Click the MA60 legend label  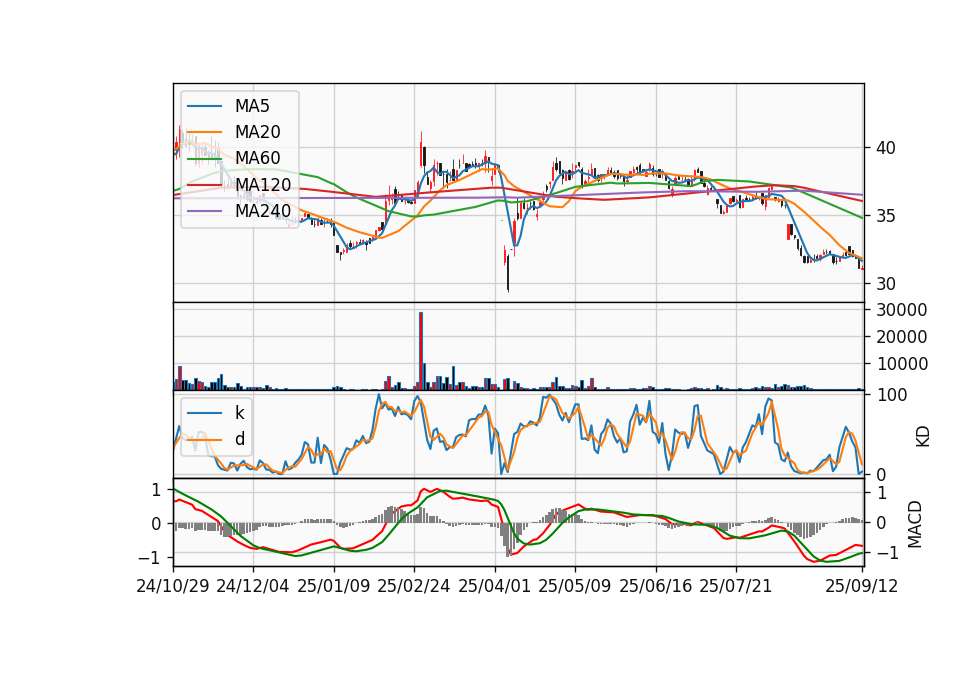(x=258, y=158)
